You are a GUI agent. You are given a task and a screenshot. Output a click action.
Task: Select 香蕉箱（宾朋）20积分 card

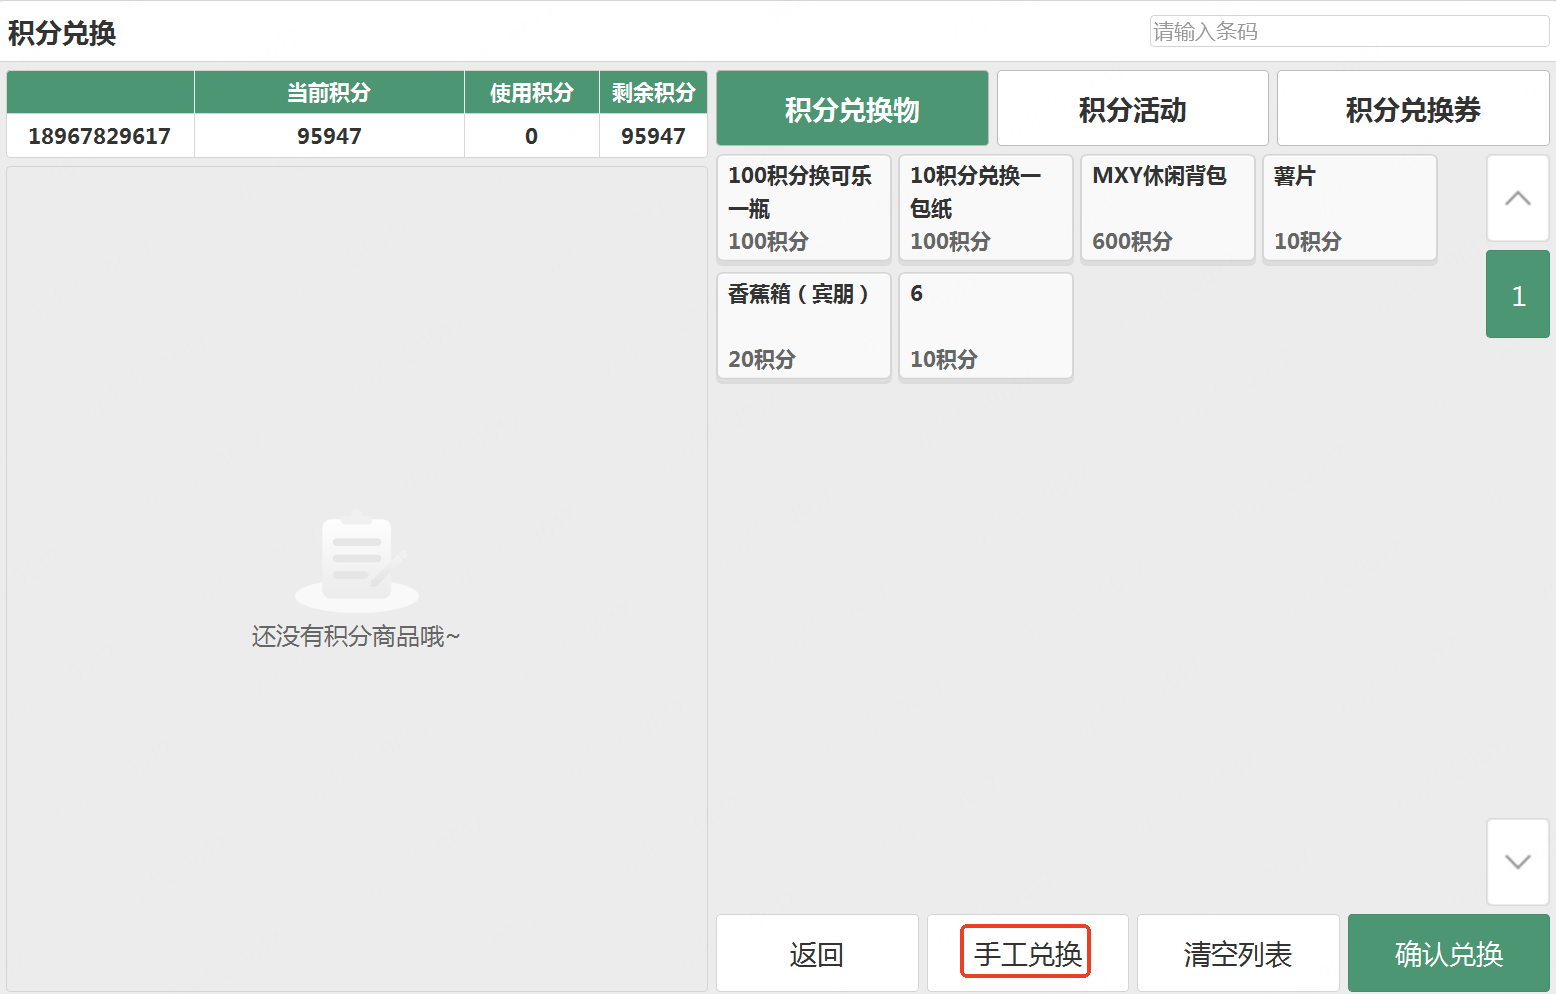[803, 326]
